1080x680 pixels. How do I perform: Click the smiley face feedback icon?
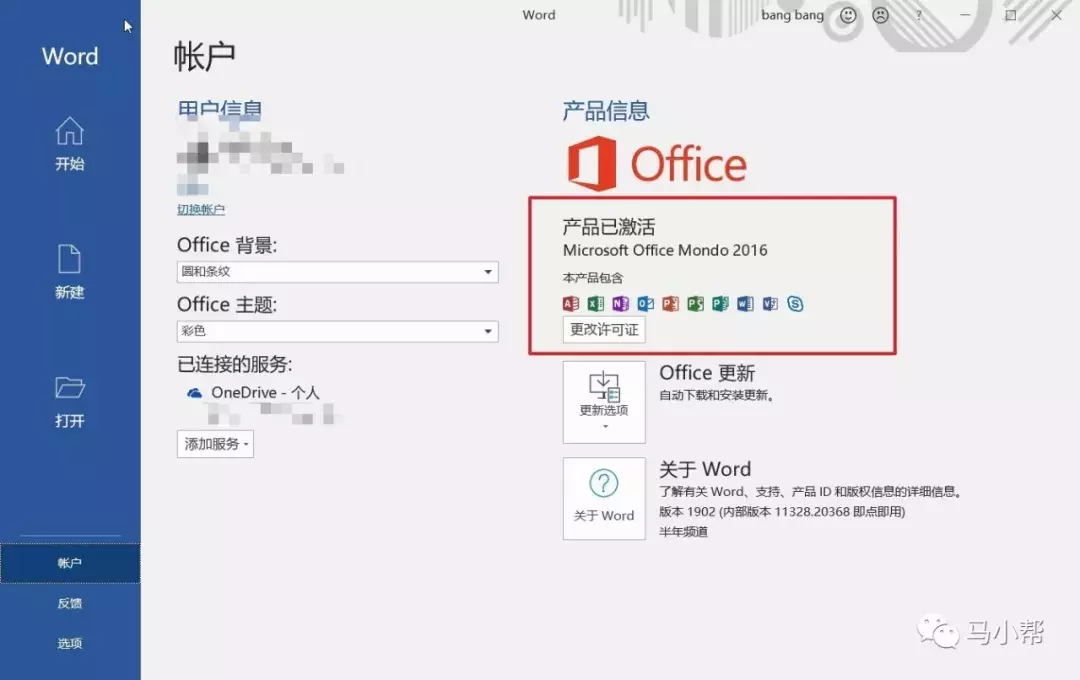point(849,15)
